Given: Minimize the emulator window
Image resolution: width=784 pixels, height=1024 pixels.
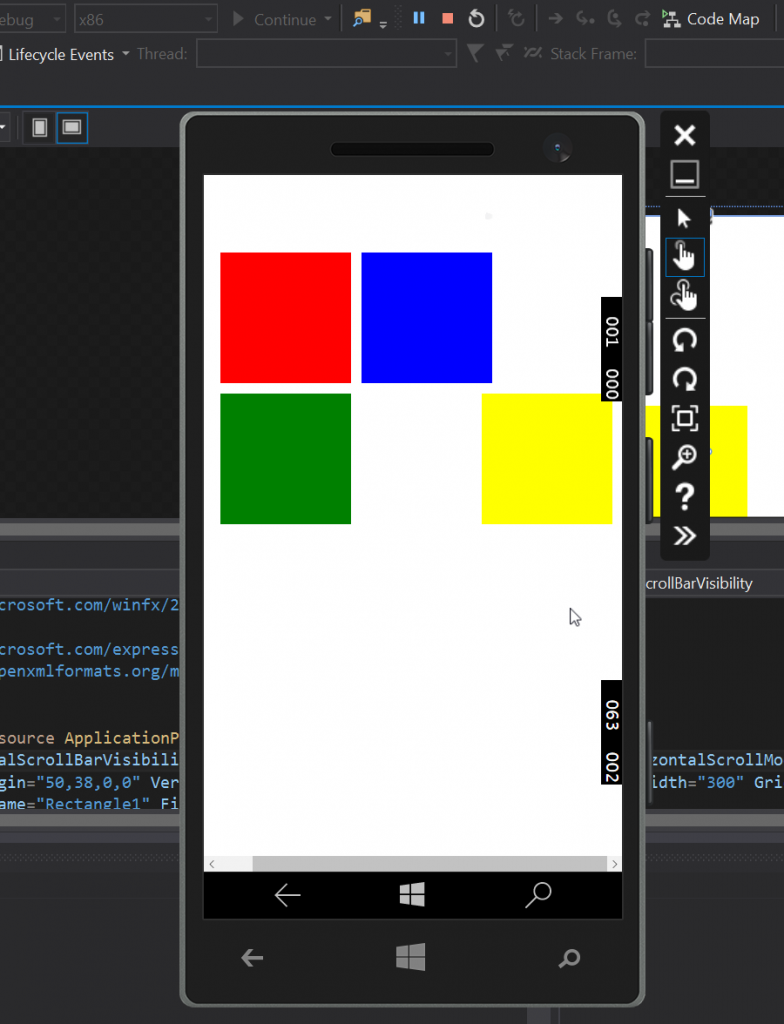Looking at the screenshot, I should [x=685, y=174].
